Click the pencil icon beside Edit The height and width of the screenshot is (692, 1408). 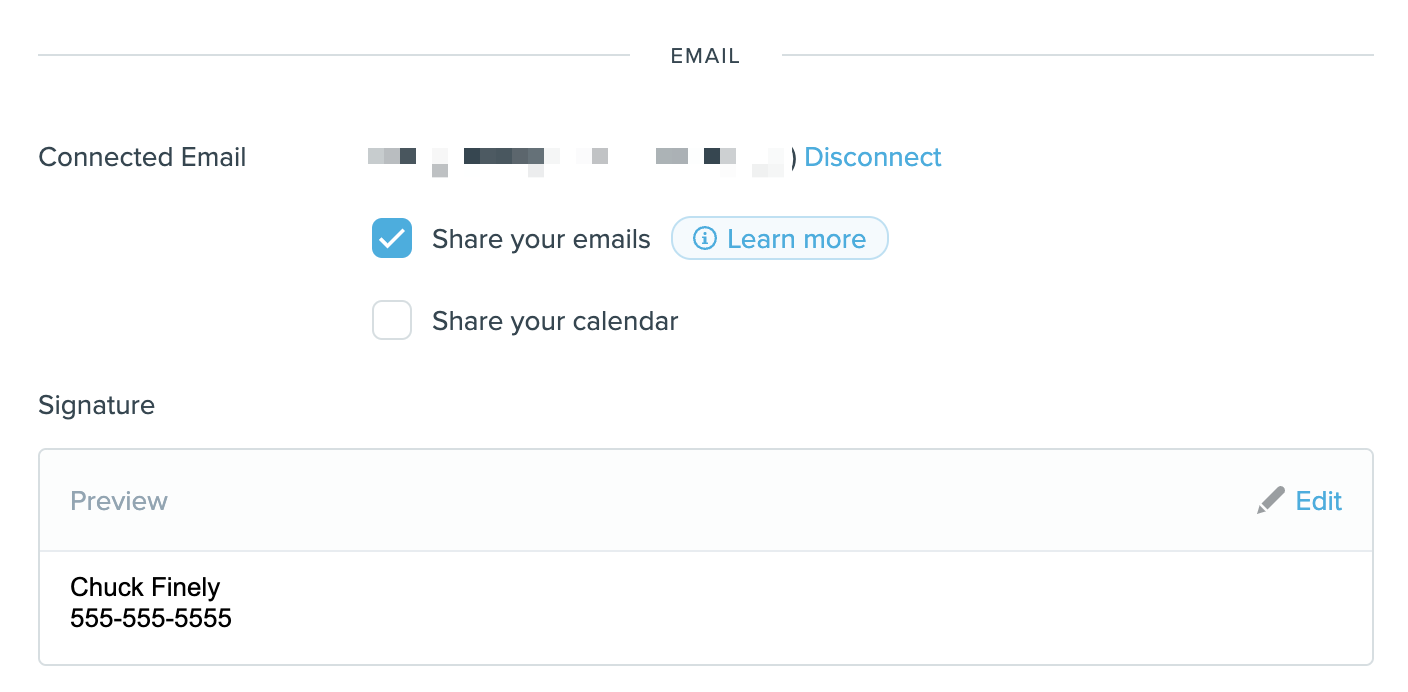(1270, 500)
